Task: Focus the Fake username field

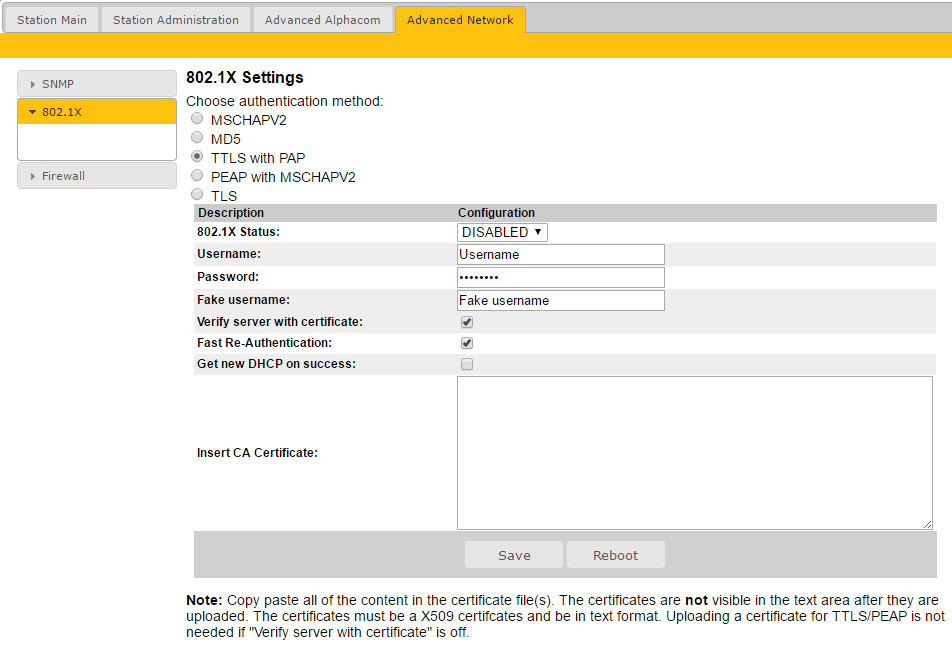Action: [x=560, y=300]
